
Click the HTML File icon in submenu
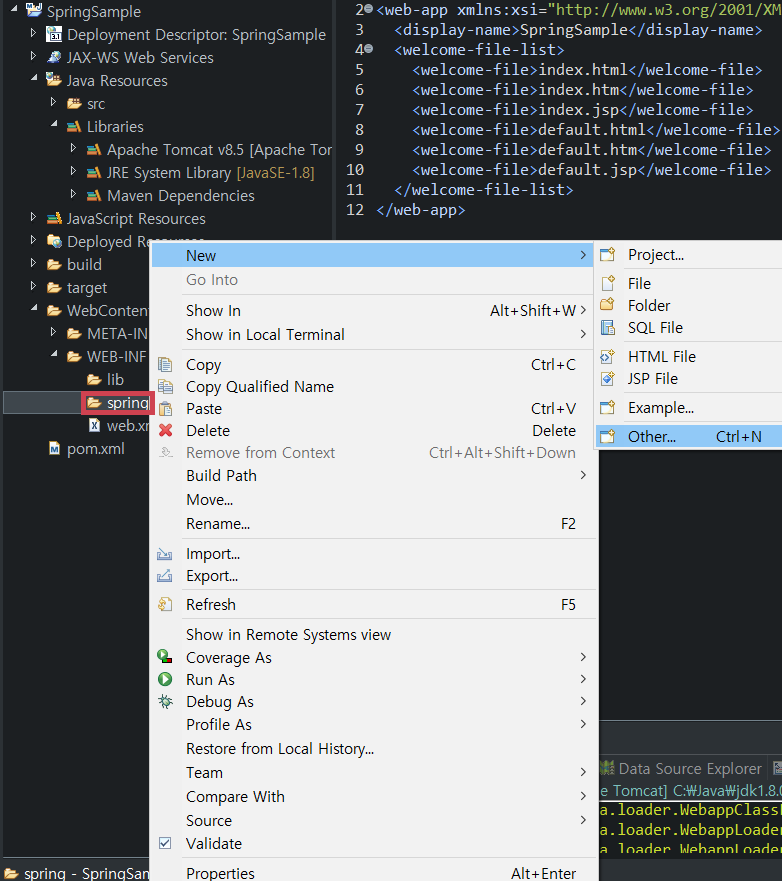(x=607, y=356)
